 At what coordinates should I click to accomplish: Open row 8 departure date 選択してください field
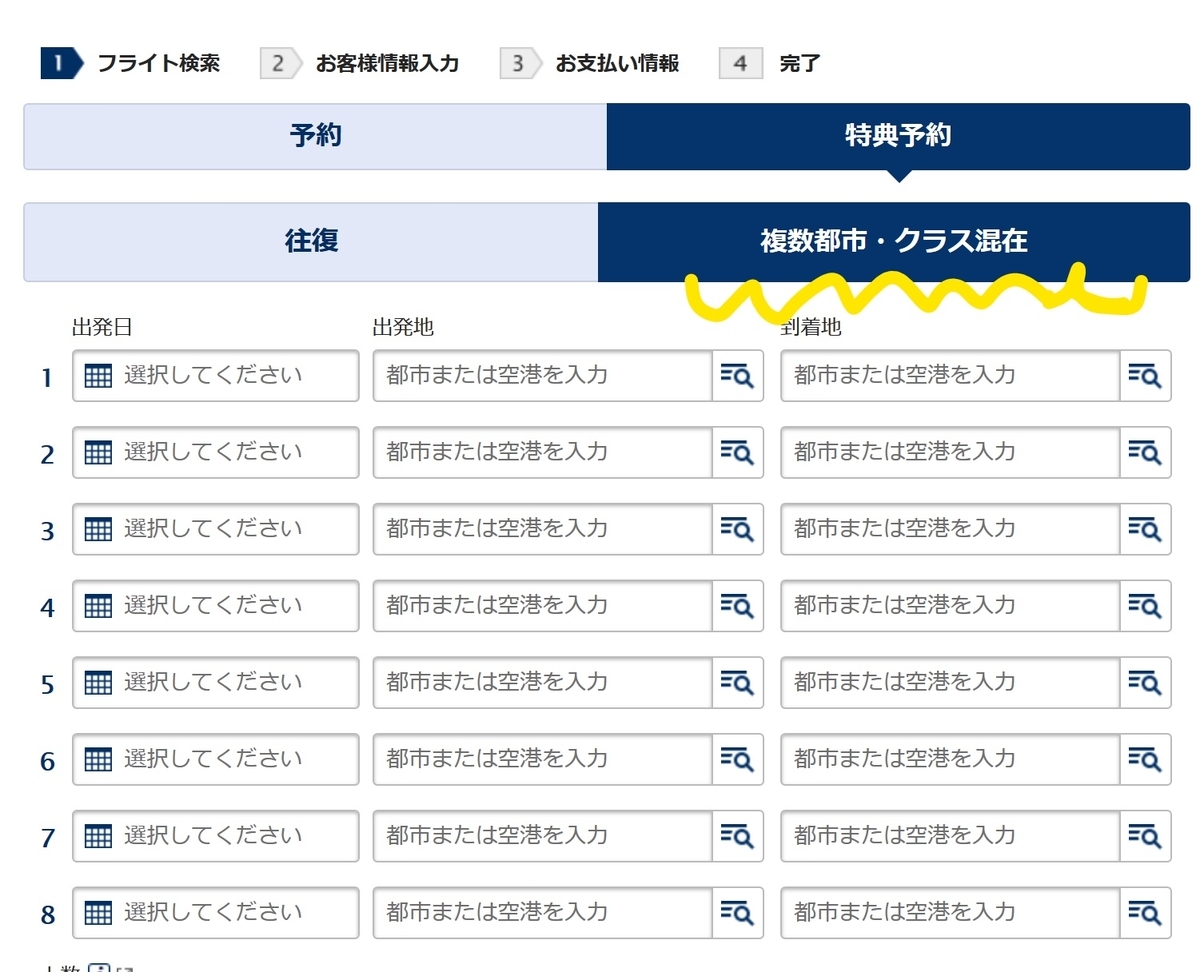point(215,913)
